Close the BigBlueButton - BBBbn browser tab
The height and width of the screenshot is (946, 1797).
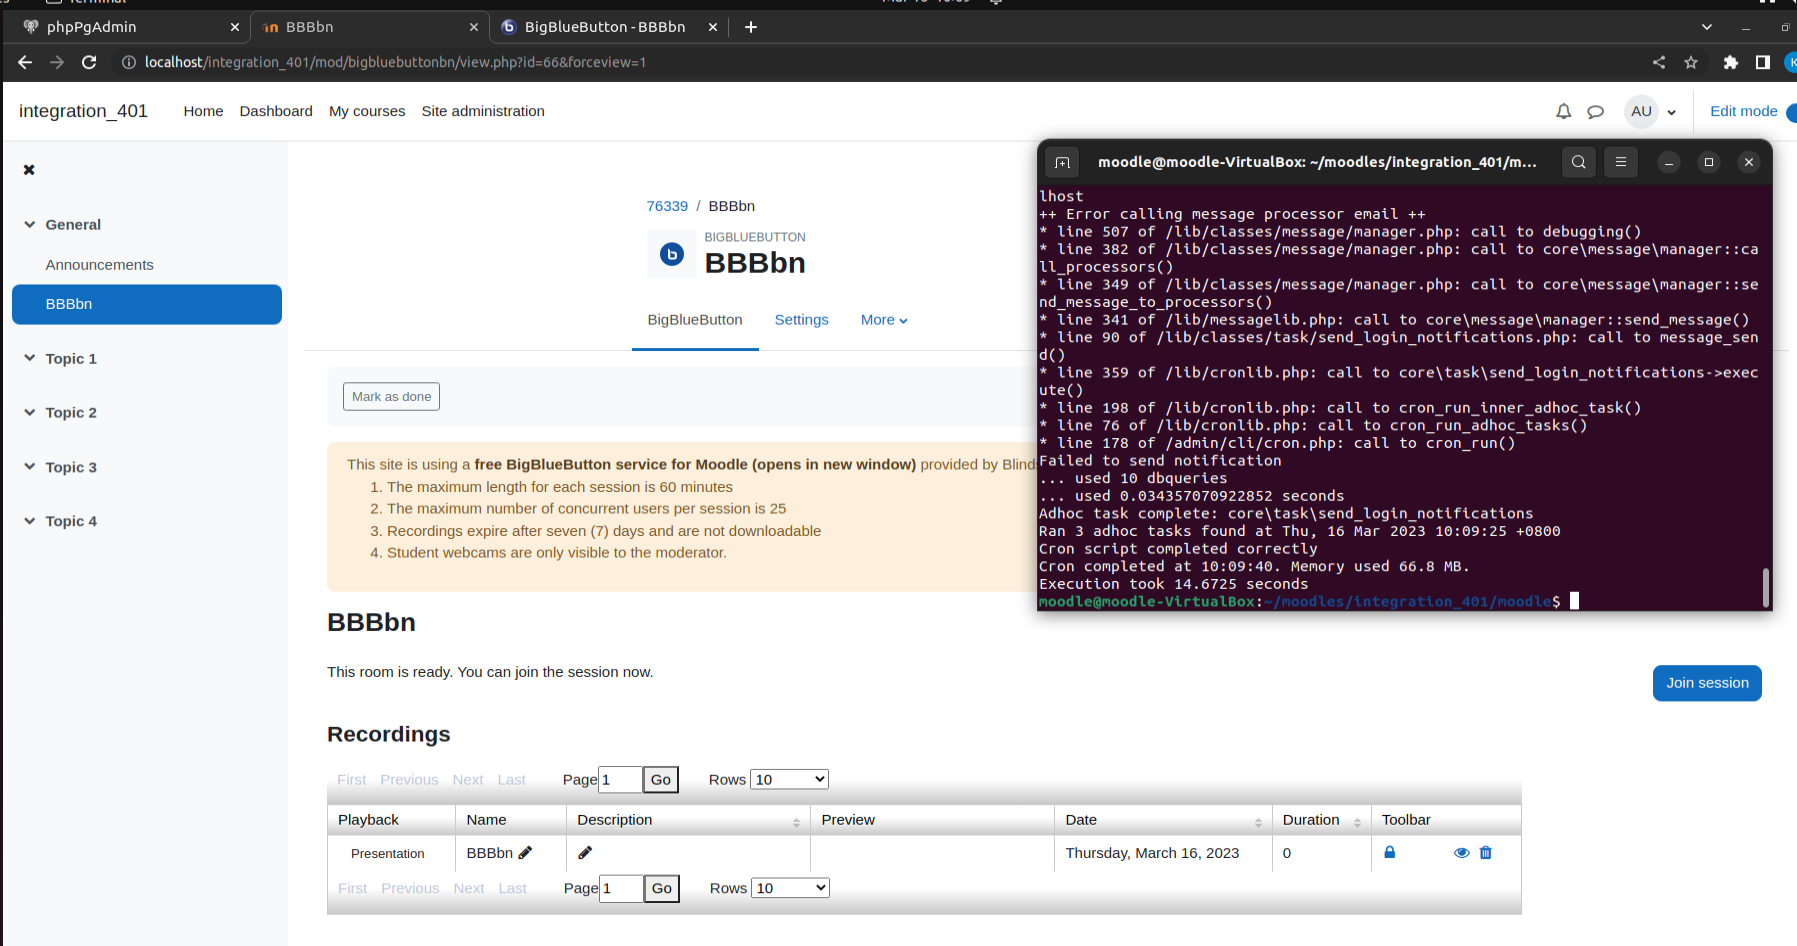(x=713, y=27)
